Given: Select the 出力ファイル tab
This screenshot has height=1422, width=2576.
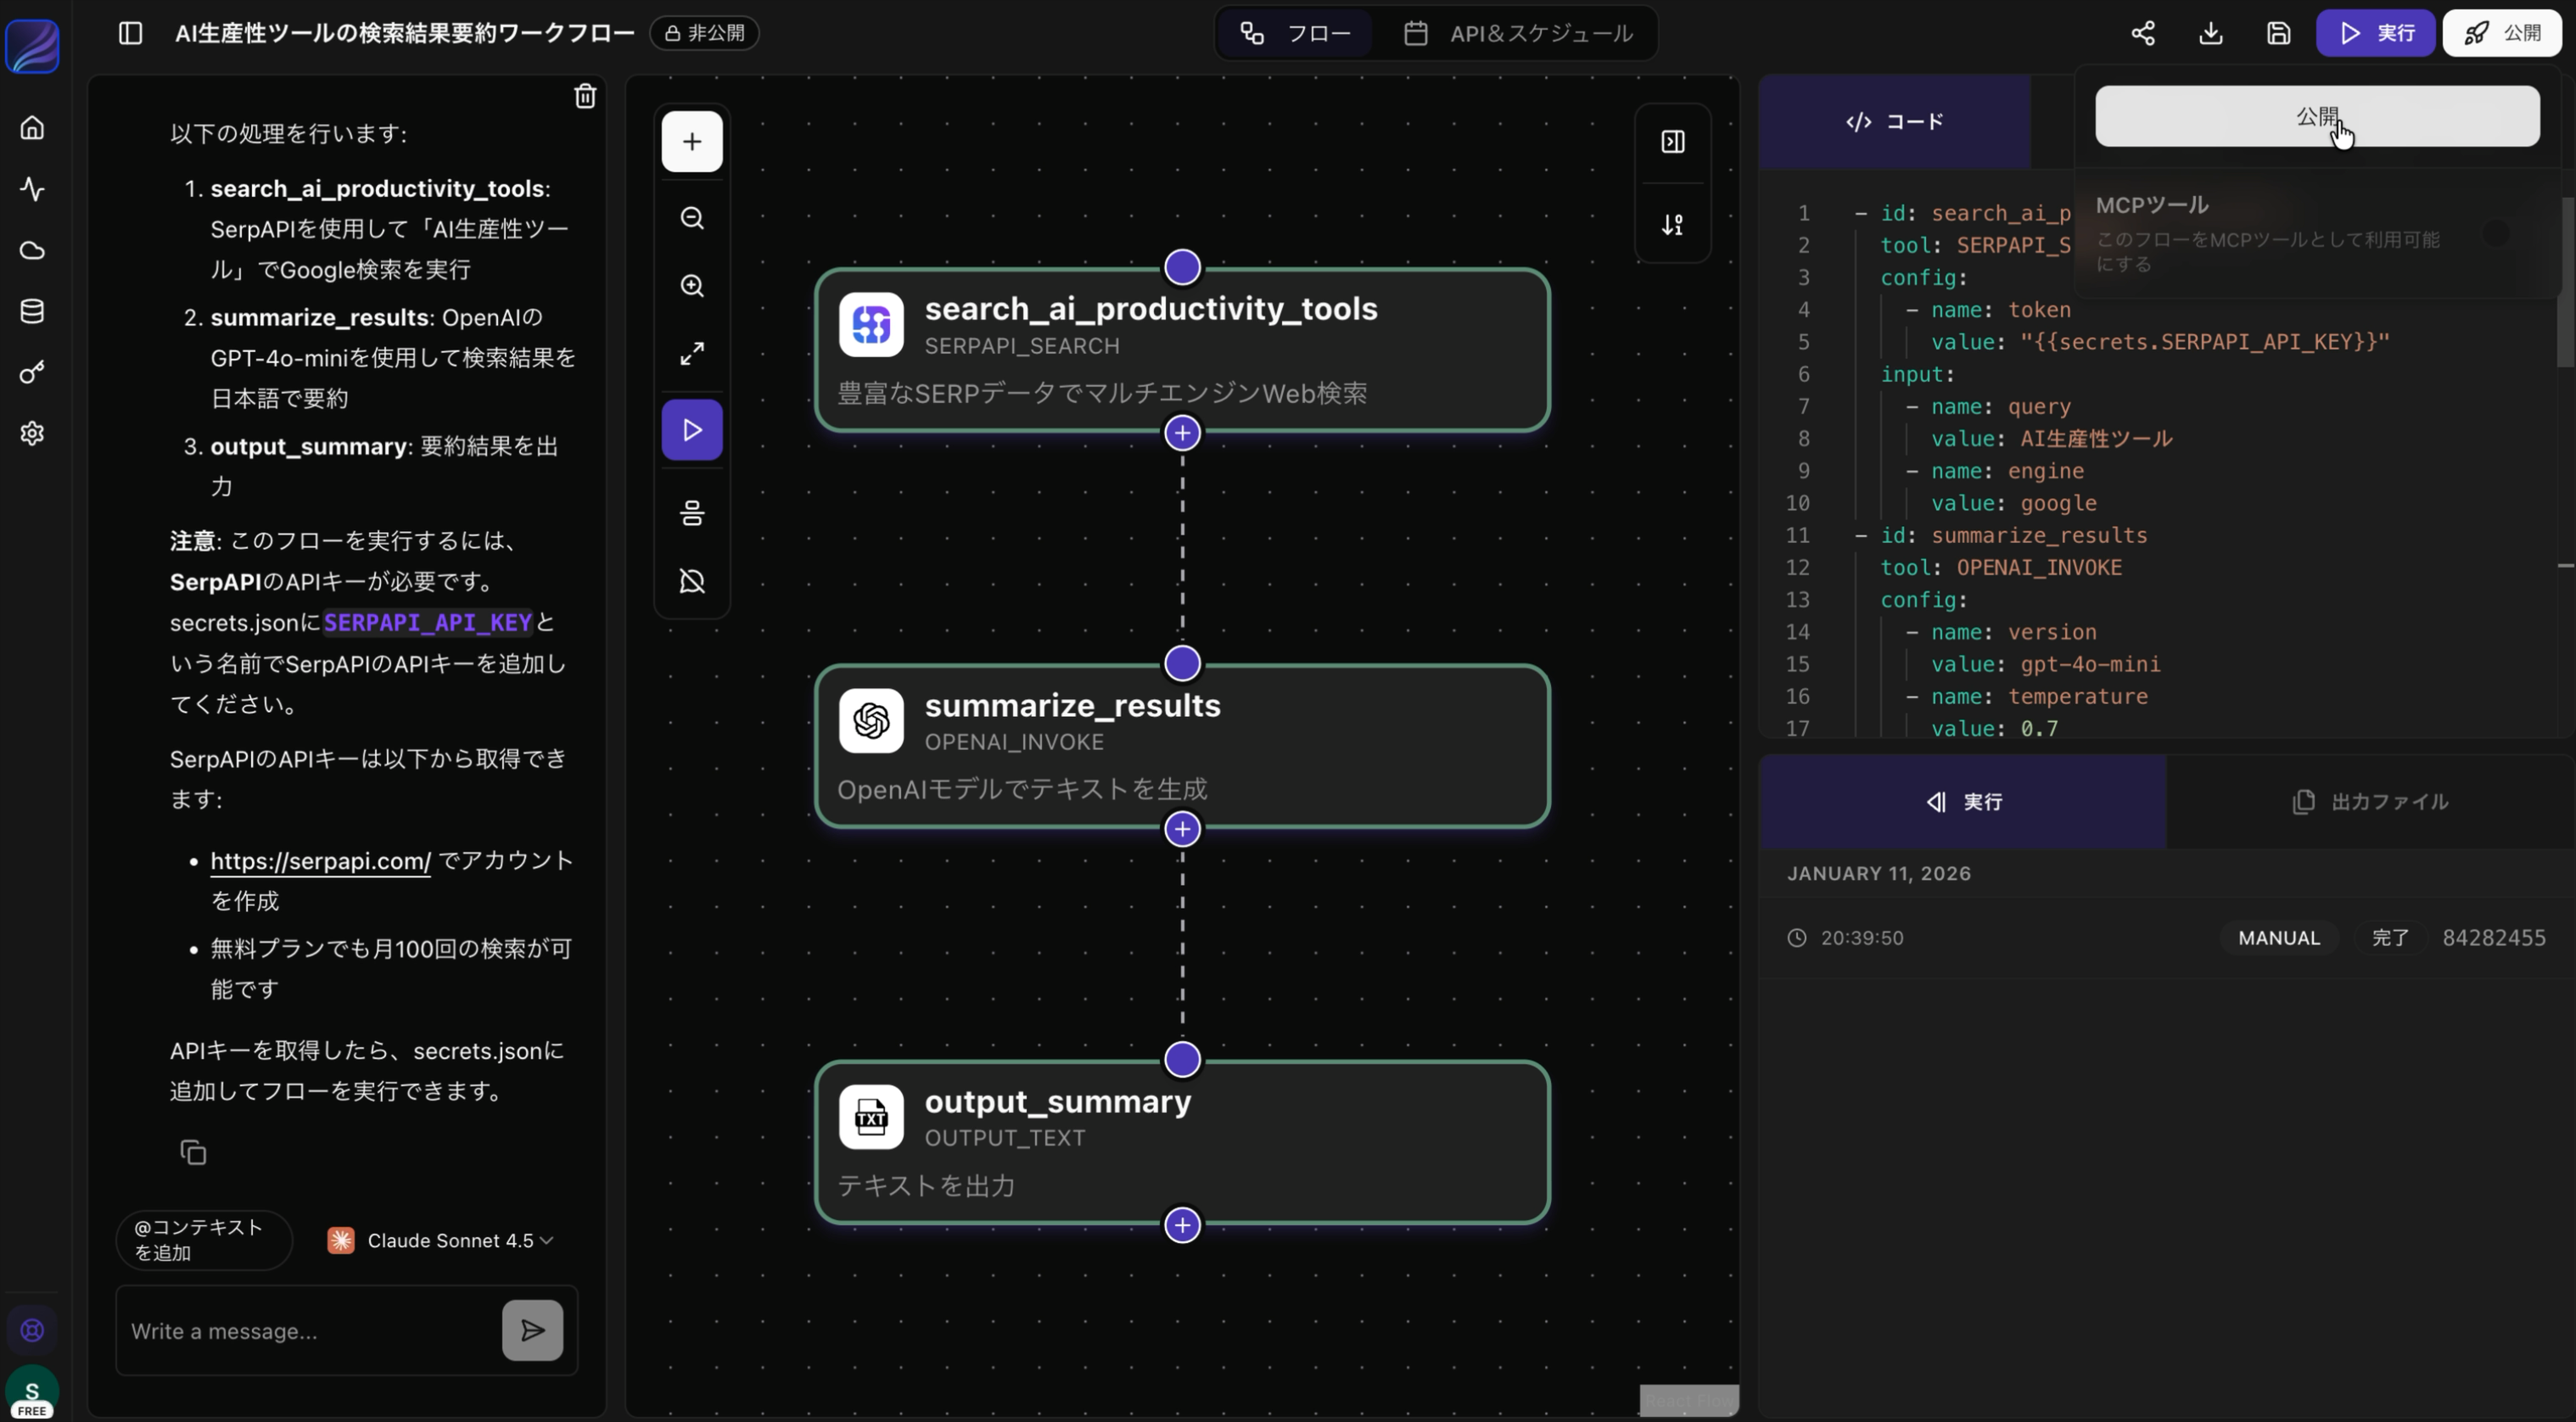Looking at the screenshot, I should coord(2370,802).
